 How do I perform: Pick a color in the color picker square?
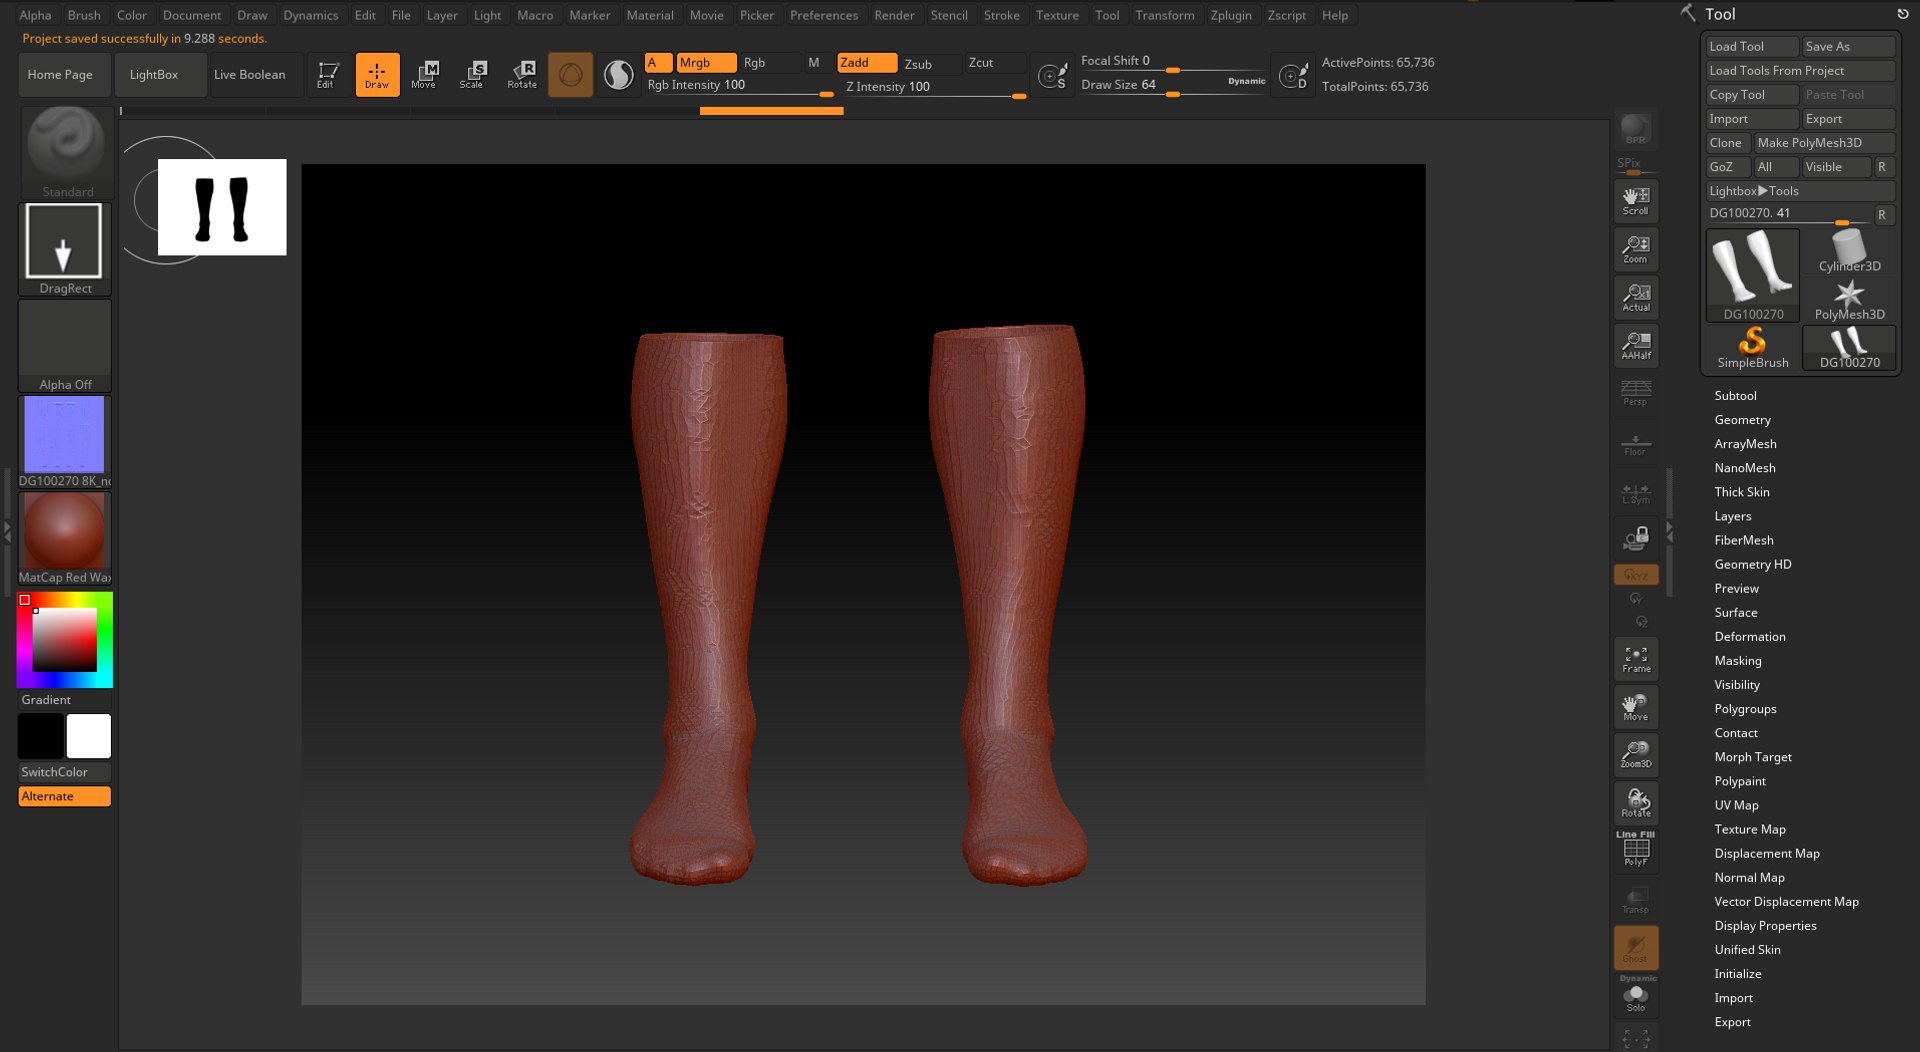tap(65, 640)
